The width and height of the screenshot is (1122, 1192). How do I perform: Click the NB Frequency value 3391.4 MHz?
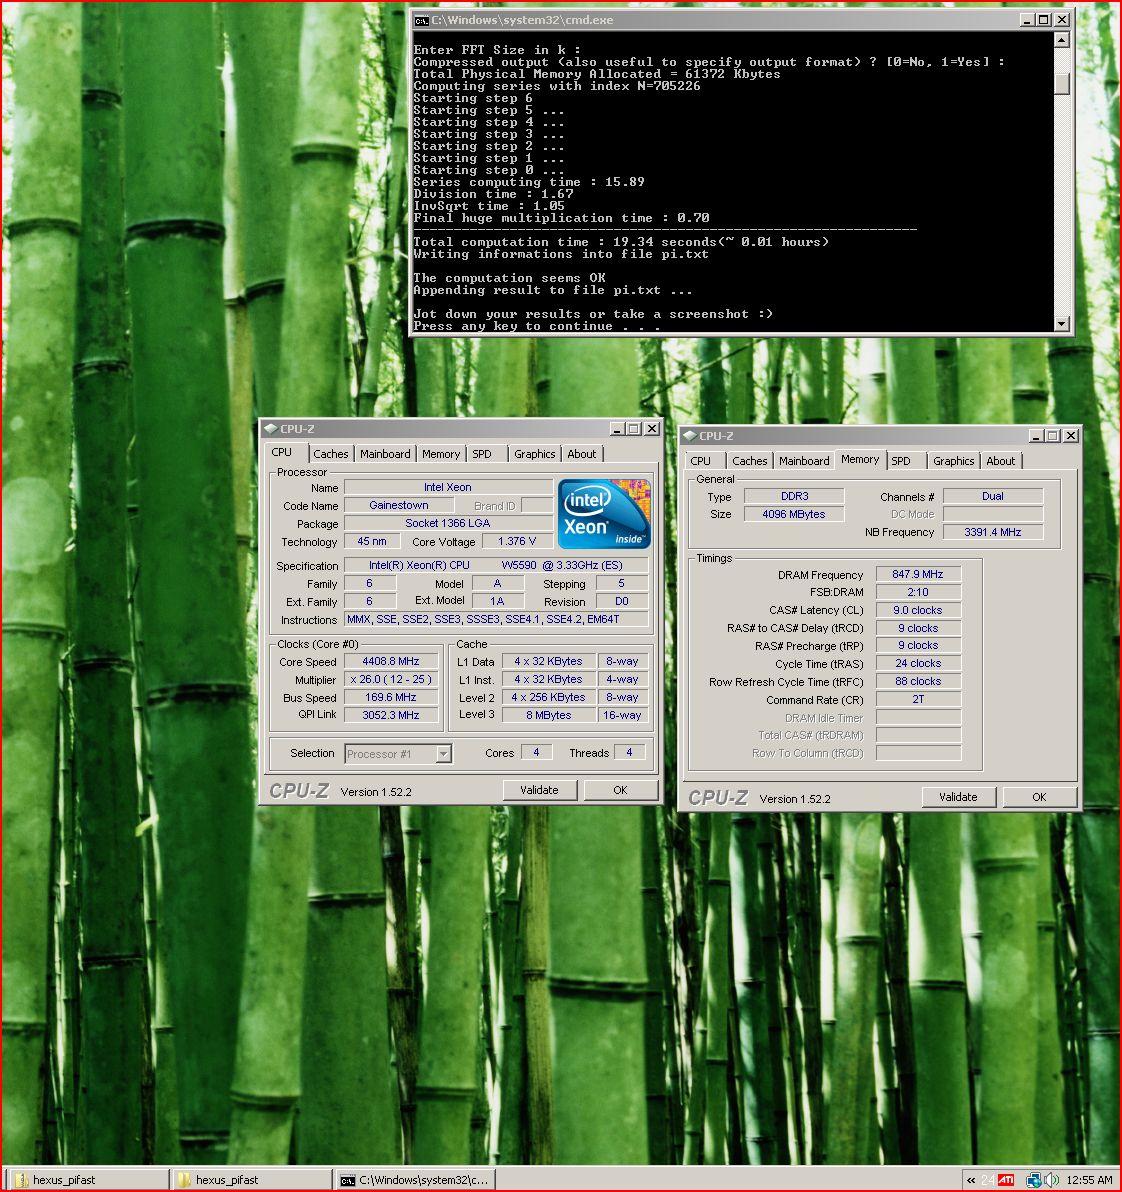click(993, 532)
